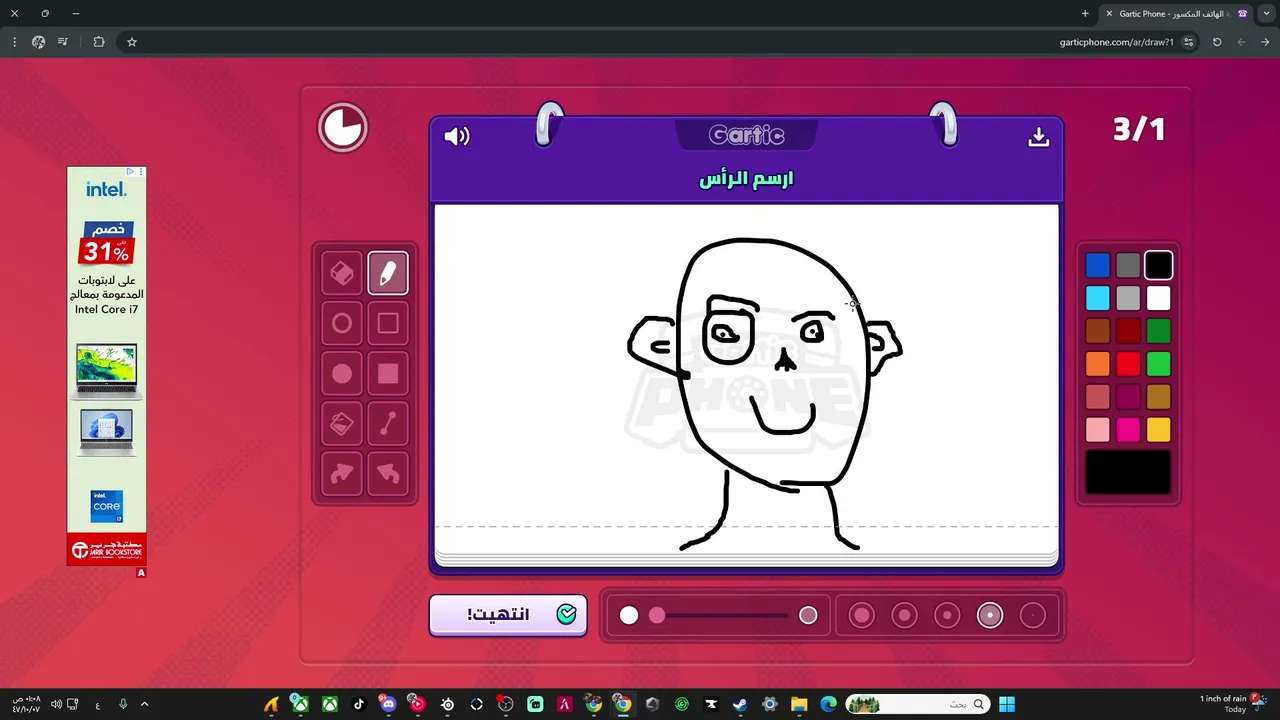Pick the yellow color swatch
The height and width of the screenshot is (720, 1280).
[x=1158, y=430]
